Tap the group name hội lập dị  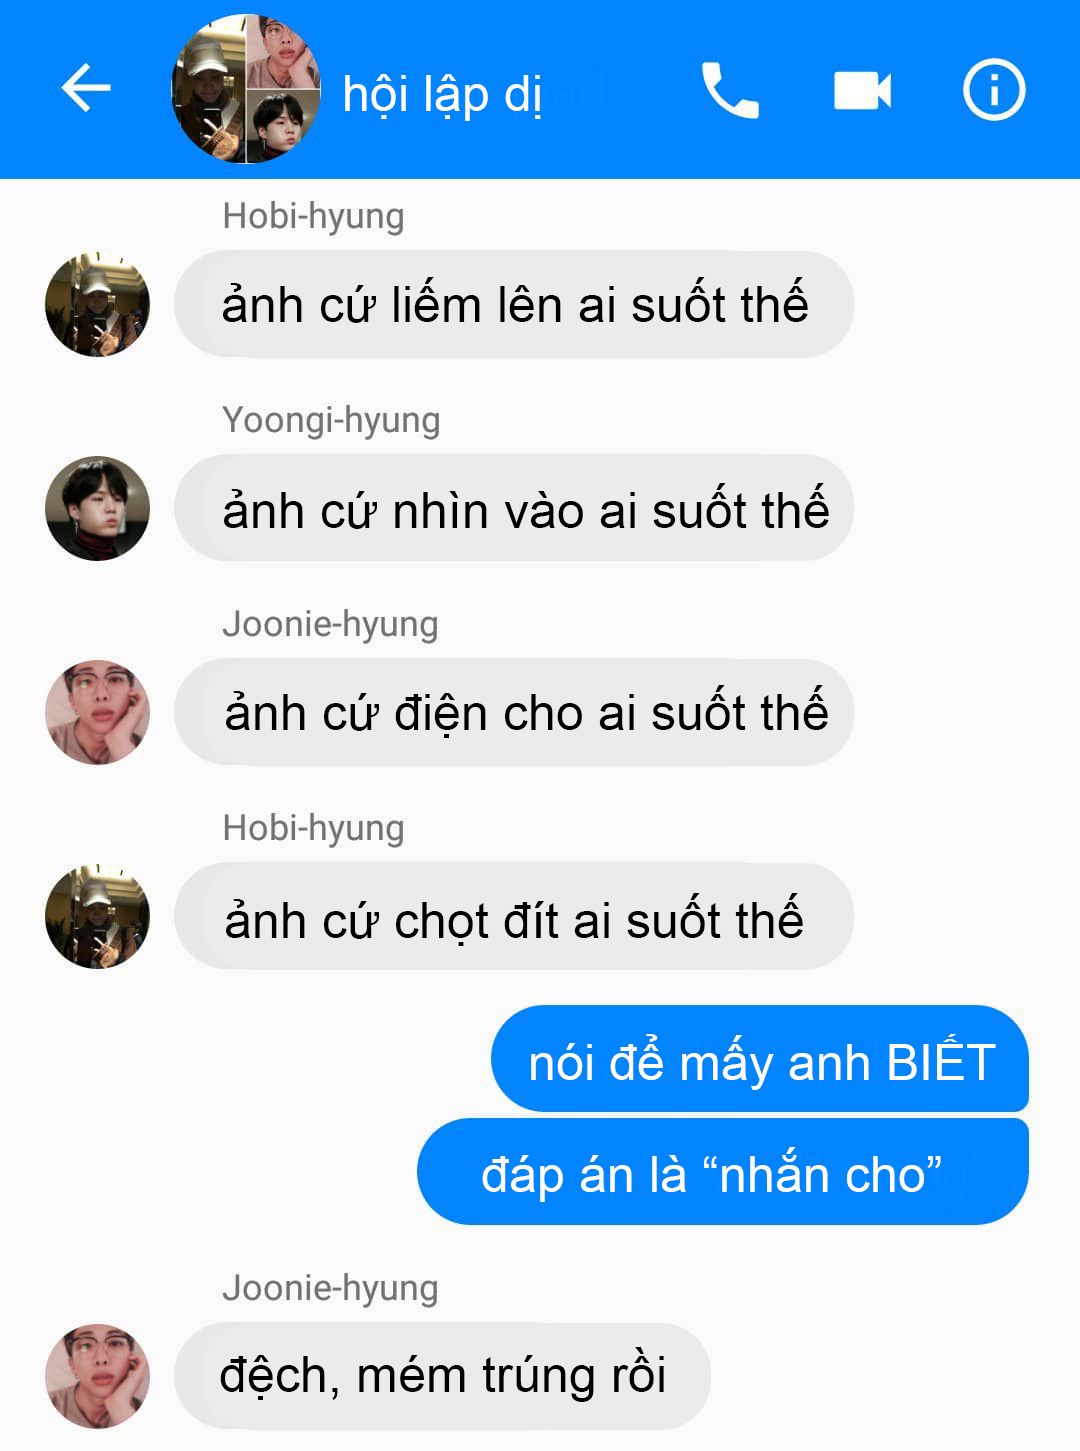[x=442, y=95]
